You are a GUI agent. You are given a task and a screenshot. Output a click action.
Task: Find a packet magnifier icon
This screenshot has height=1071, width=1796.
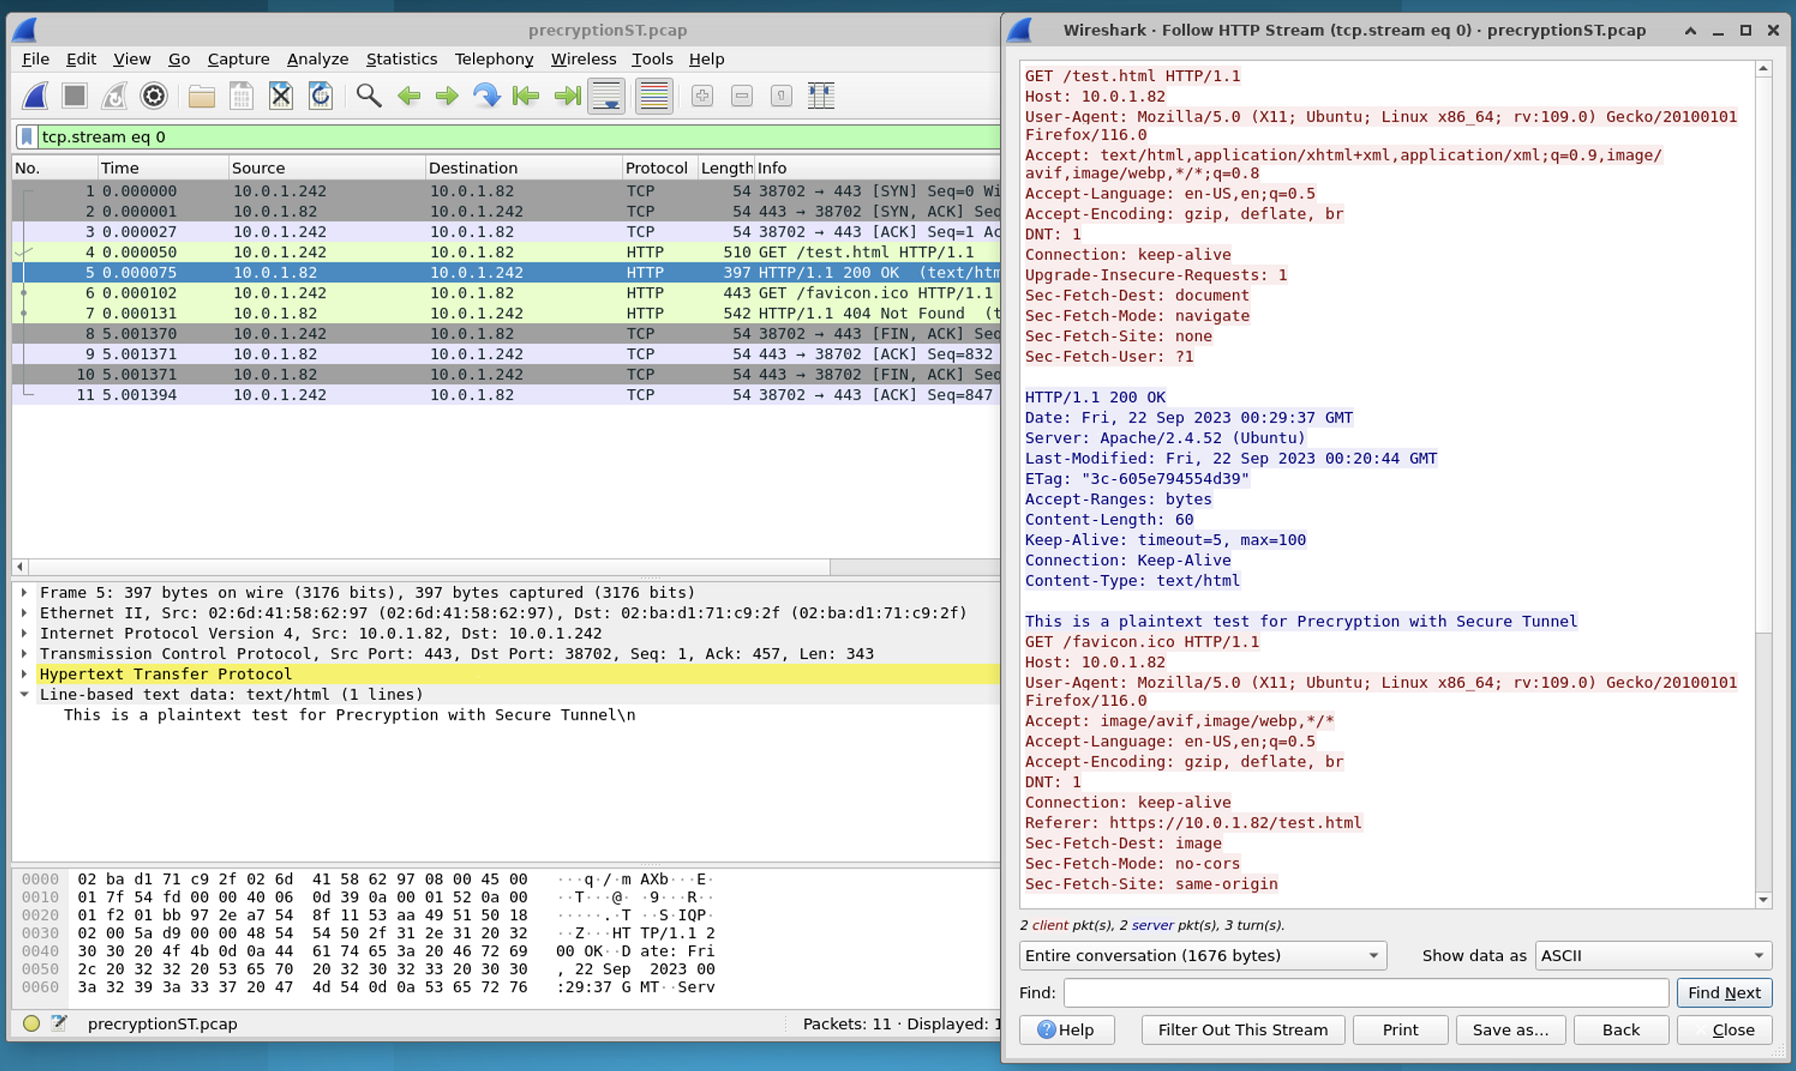[x=368, y=96]
